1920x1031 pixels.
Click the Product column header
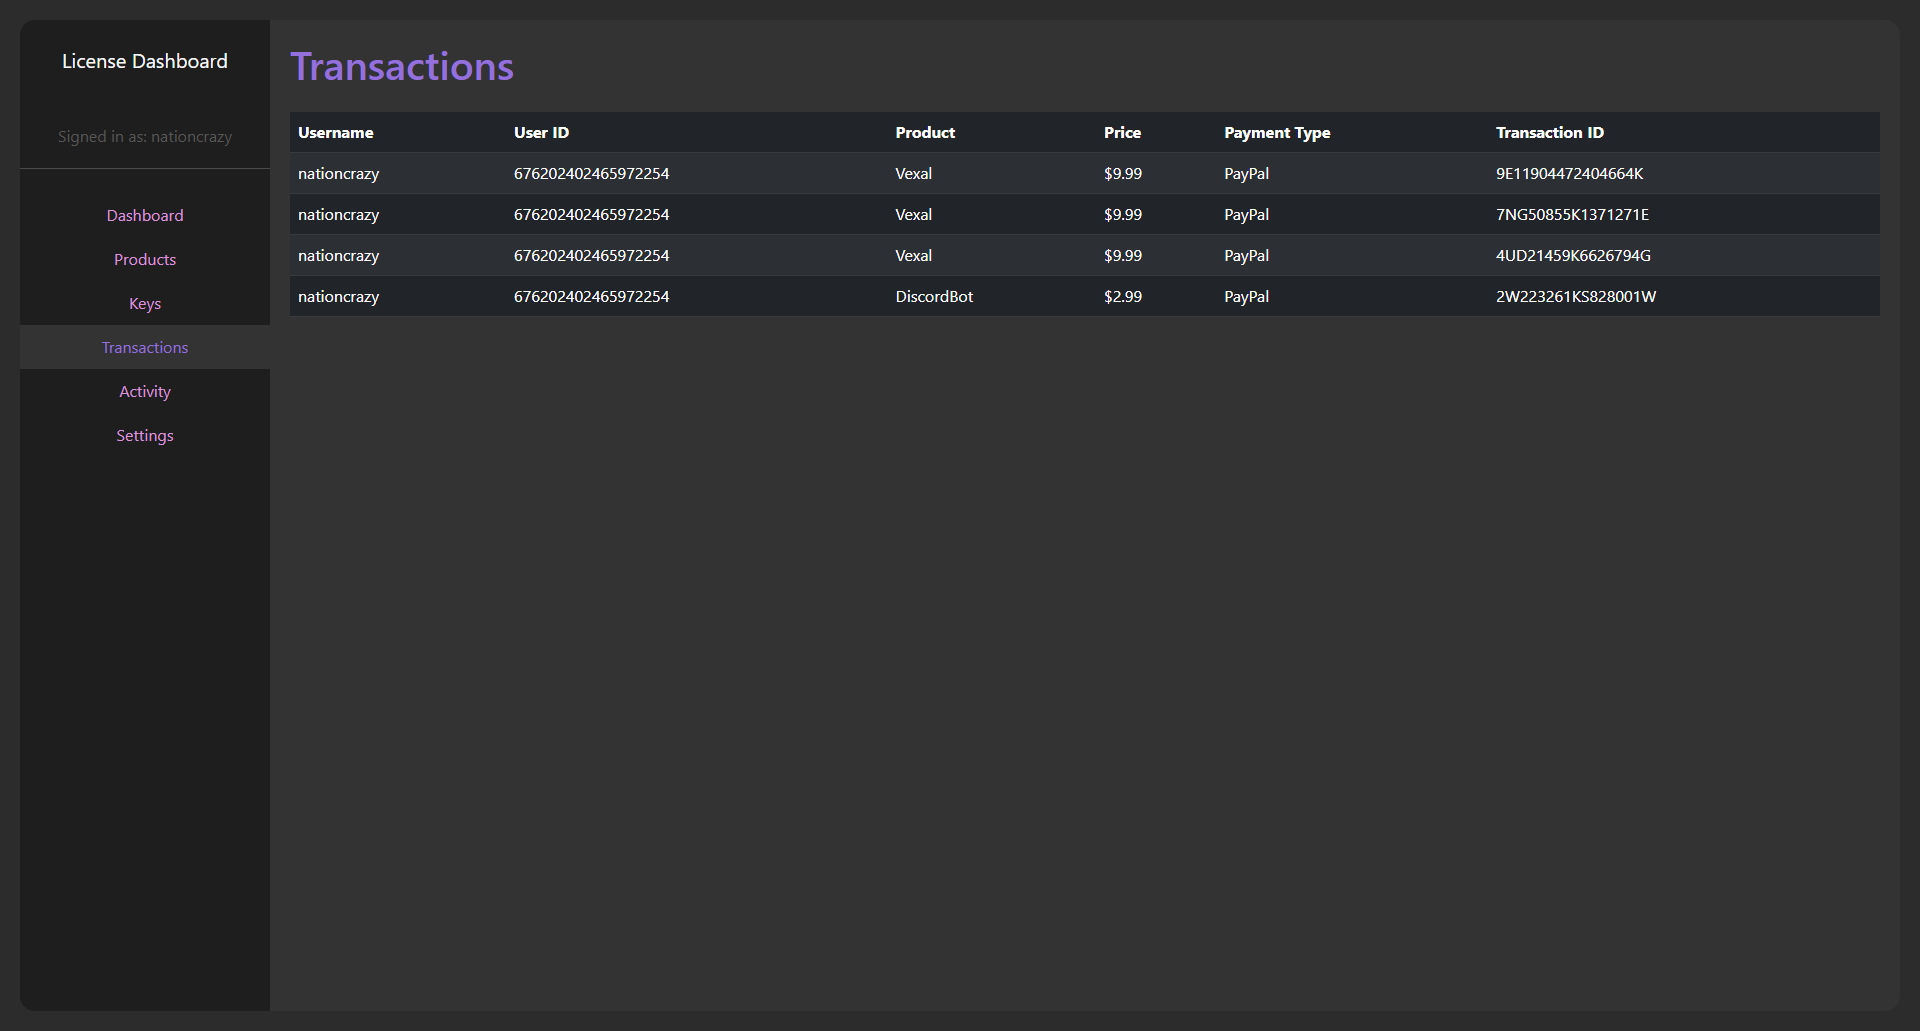925,133
